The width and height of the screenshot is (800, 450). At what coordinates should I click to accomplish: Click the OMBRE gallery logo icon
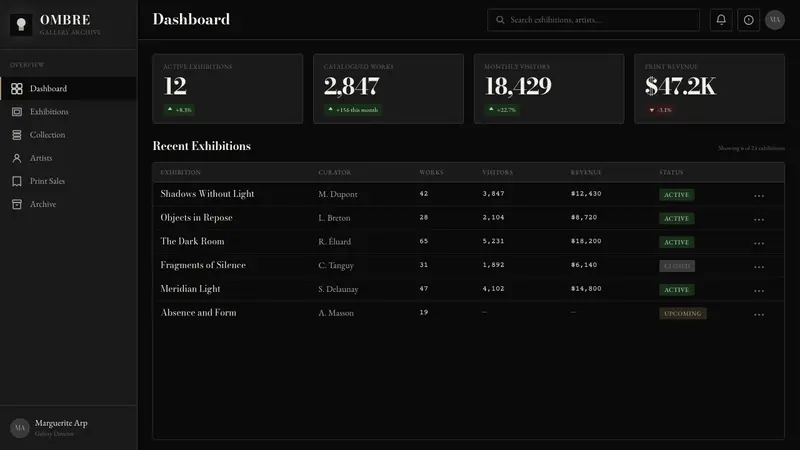pyautogui.click(x=21, y=24)
